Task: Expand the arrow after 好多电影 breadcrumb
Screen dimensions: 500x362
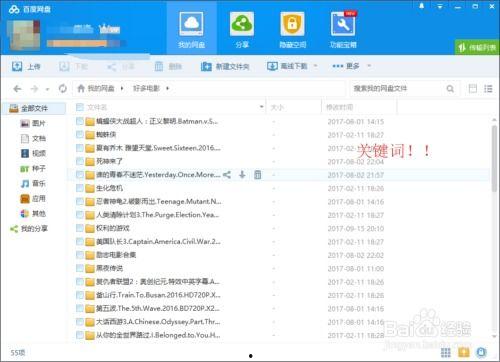Action: coord(168,88)
